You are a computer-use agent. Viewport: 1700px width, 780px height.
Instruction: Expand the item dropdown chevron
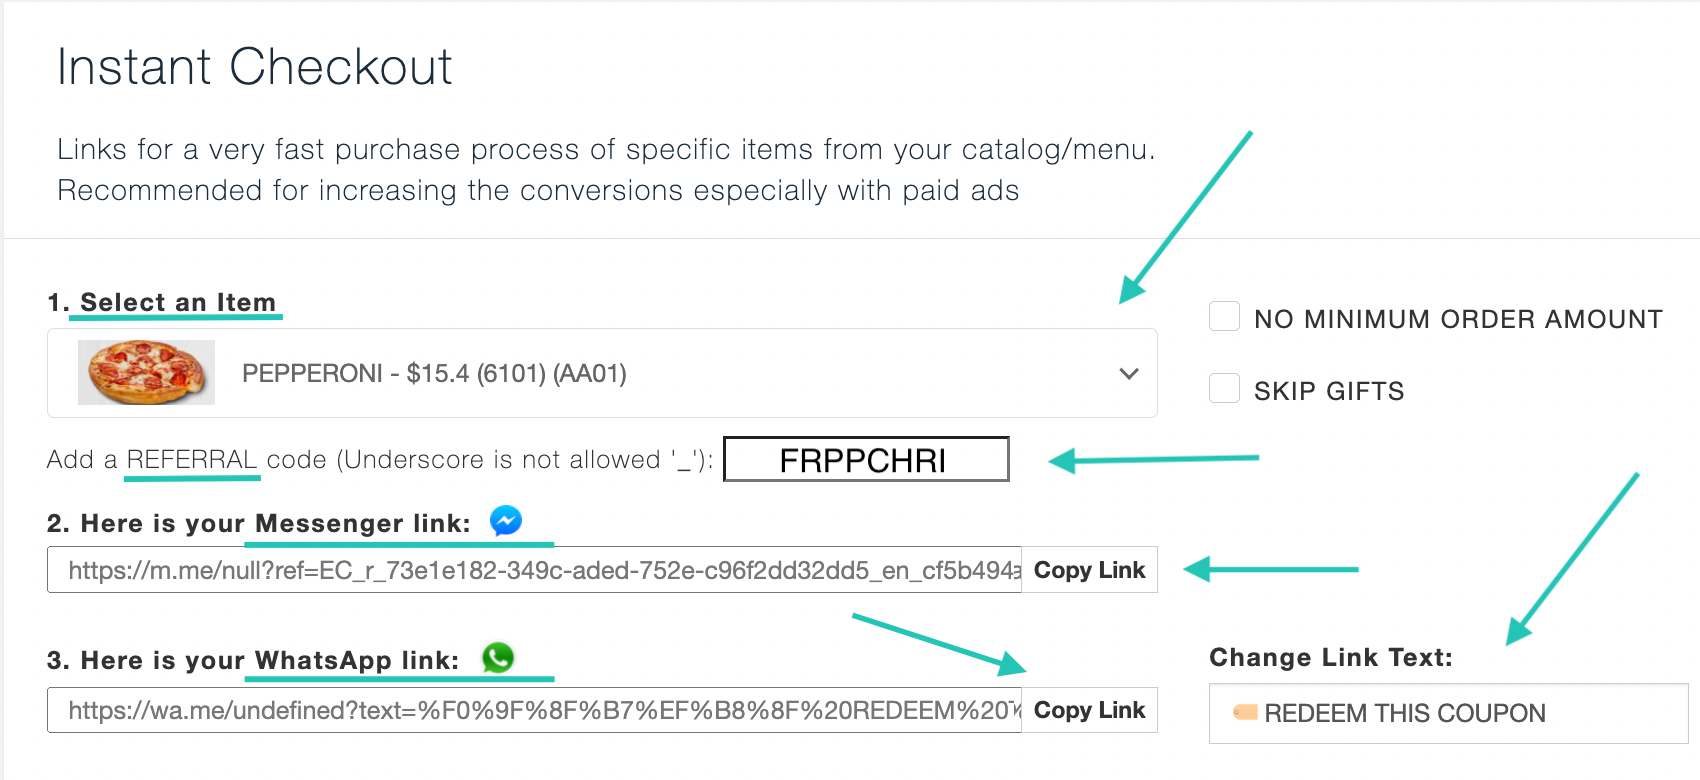[1129, 374]
